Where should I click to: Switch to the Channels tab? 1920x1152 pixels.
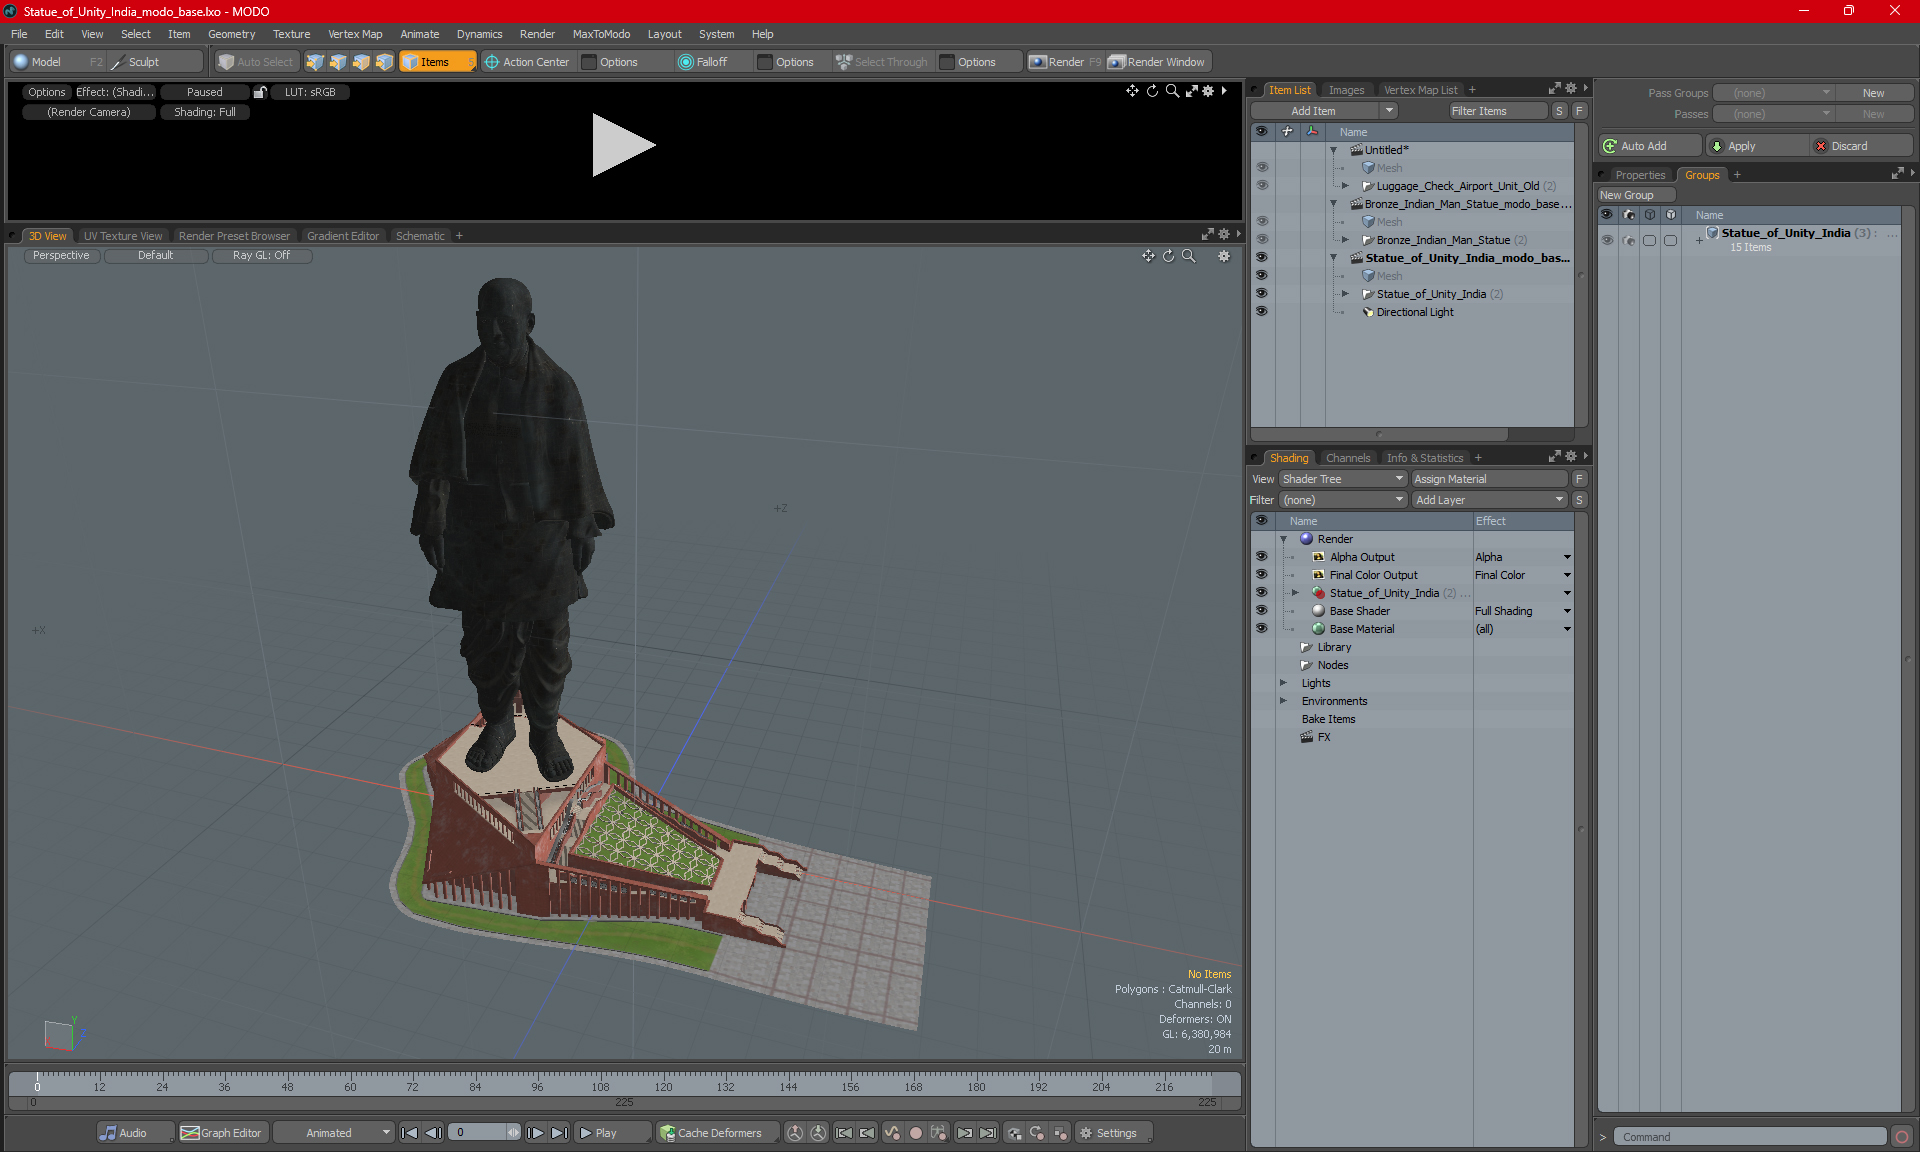(1348, 458)
